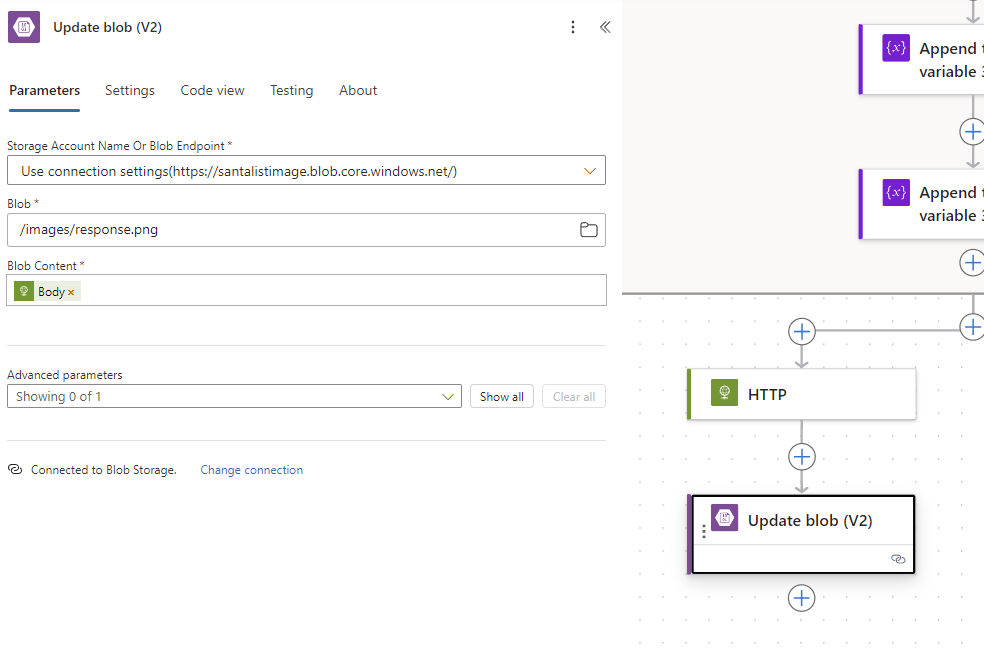Click the Change connection link
The image size is (984, 658).
click(x=251, y=470)
